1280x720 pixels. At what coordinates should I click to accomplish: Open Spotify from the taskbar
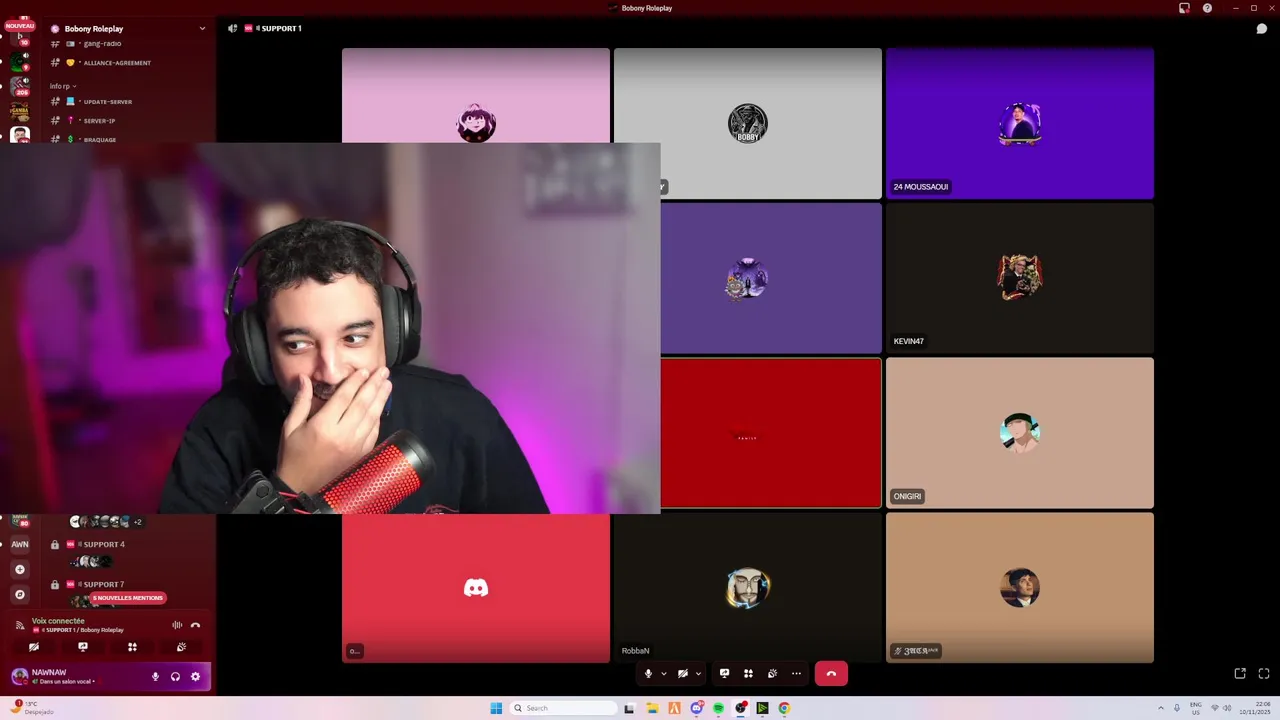point(718,708)
